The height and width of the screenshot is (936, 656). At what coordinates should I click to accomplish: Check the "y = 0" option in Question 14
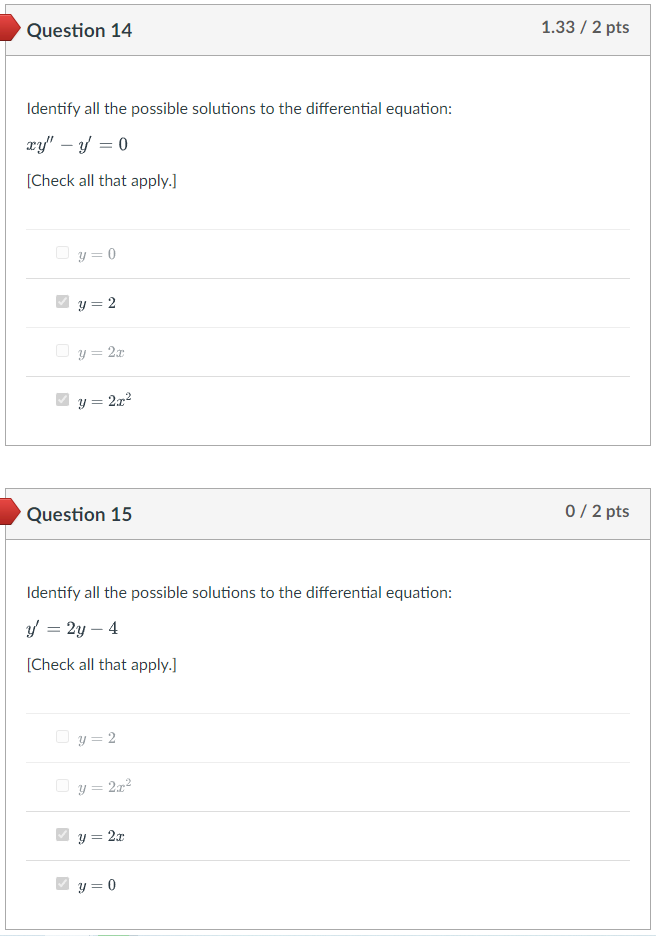[61, 252]
